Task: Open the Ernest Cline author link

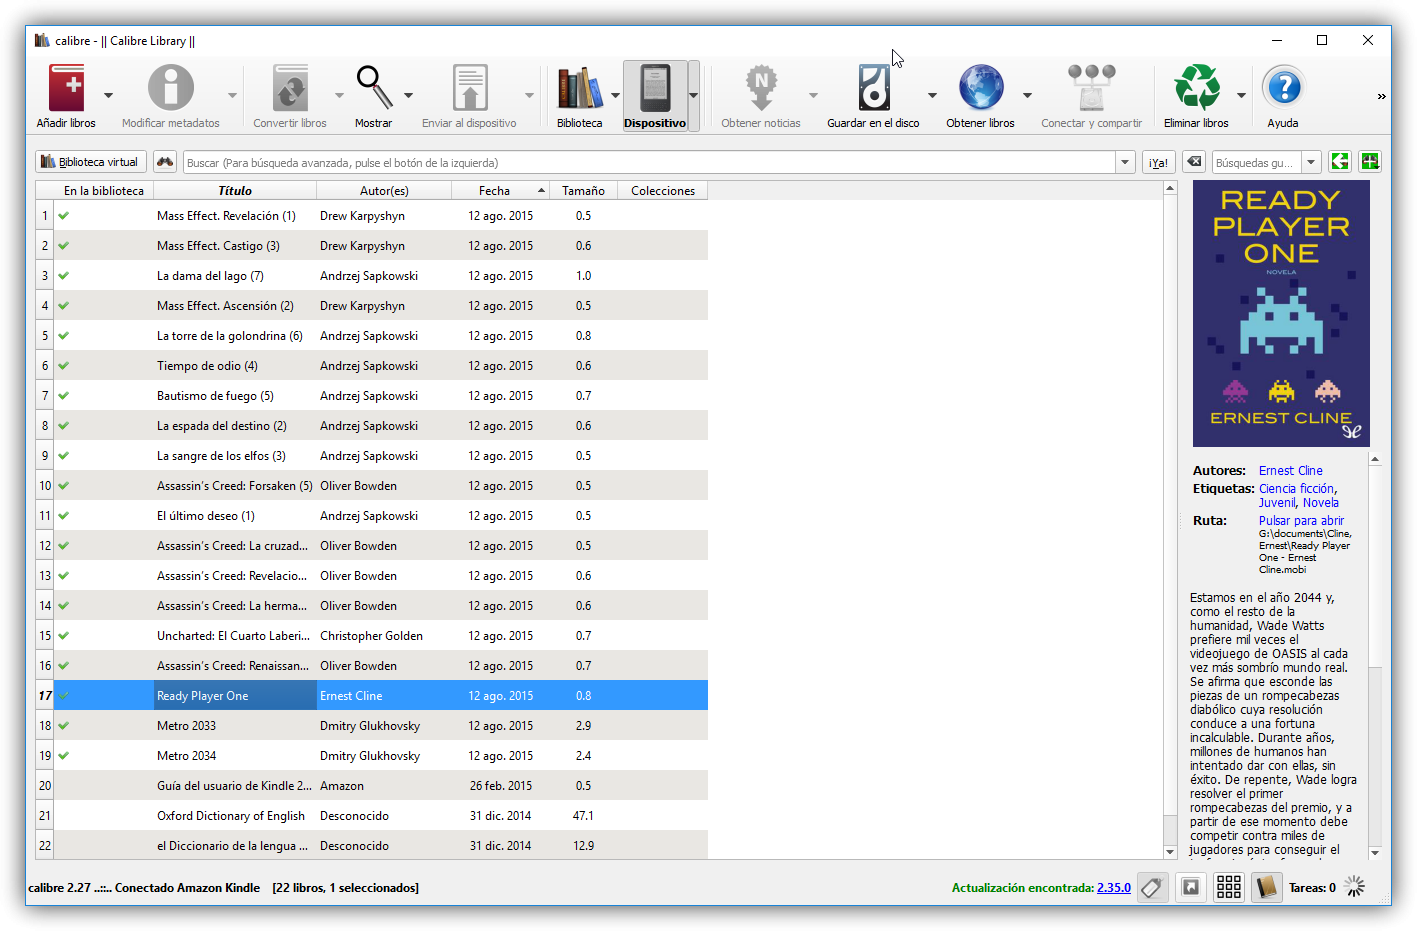Action: [1291, 471]
